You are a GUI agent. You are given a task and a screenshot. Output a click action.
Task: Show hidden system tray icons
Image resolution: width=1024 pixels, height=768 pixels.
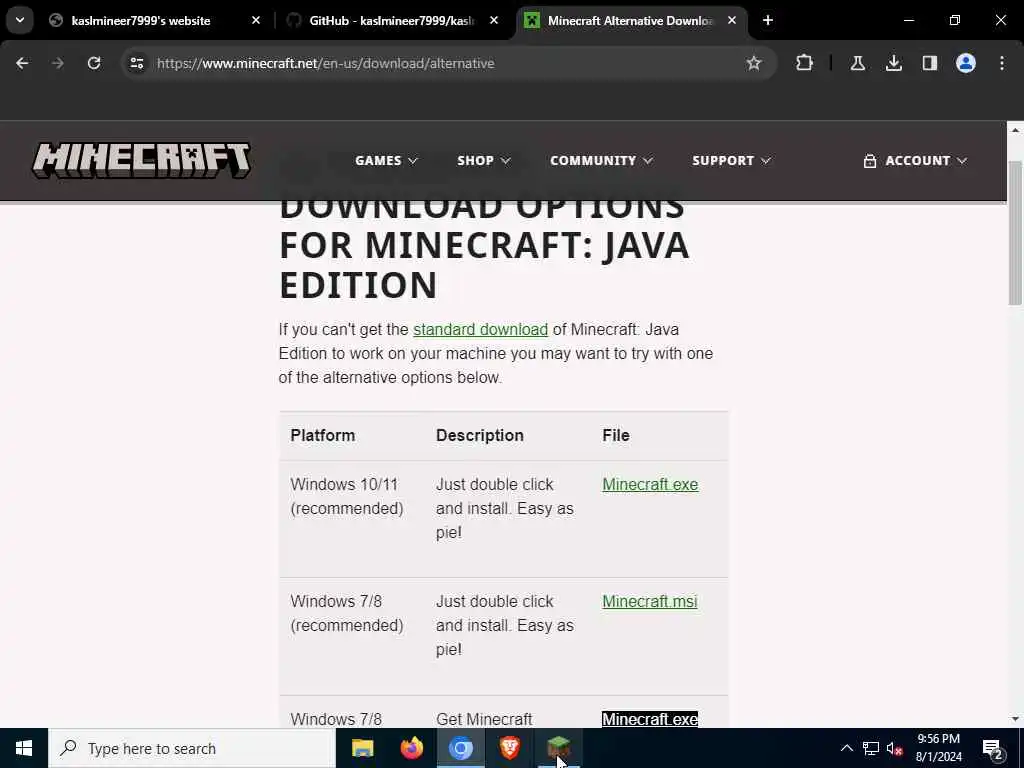[x=846, y=748]
